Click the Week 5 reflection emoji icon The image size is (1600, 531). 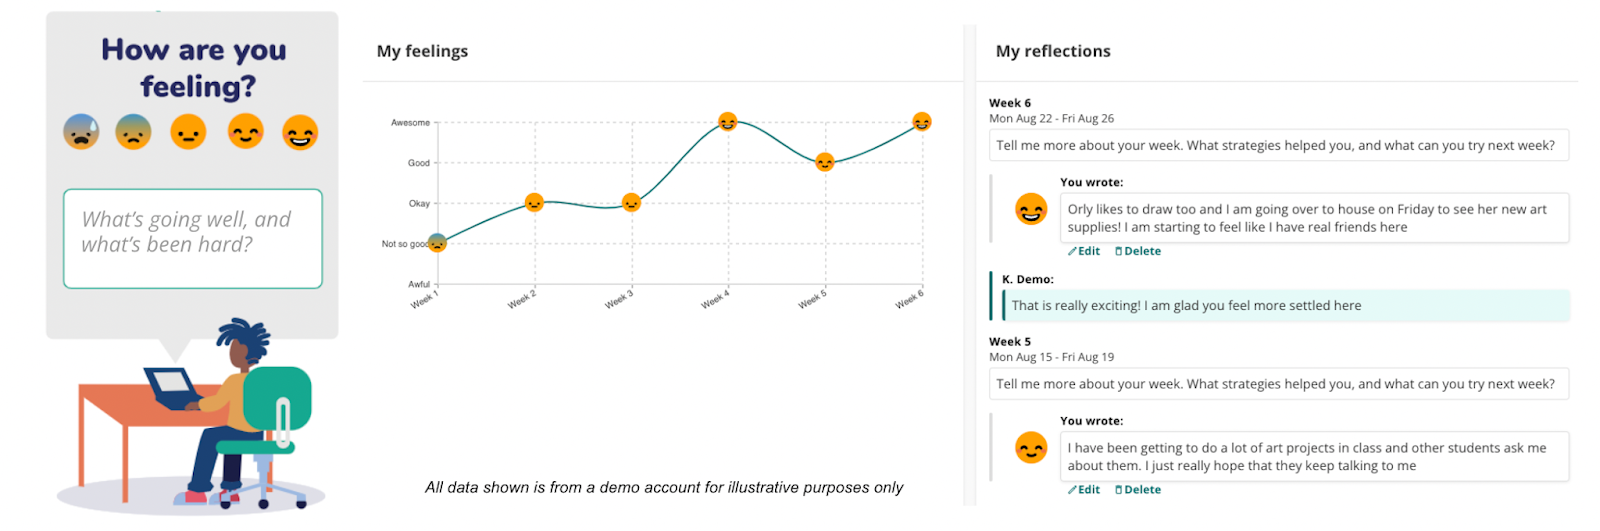click(x=1031, y=447)
